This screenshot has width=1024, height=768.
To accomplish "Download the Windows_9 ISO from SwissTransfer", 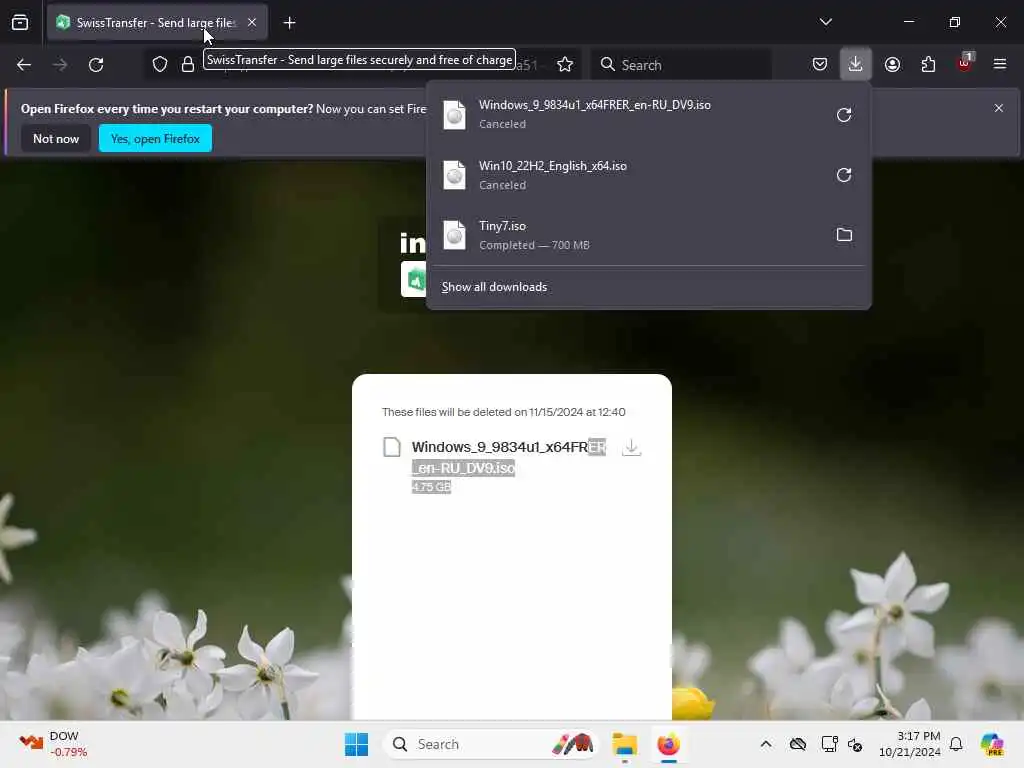I will point(631,447).
